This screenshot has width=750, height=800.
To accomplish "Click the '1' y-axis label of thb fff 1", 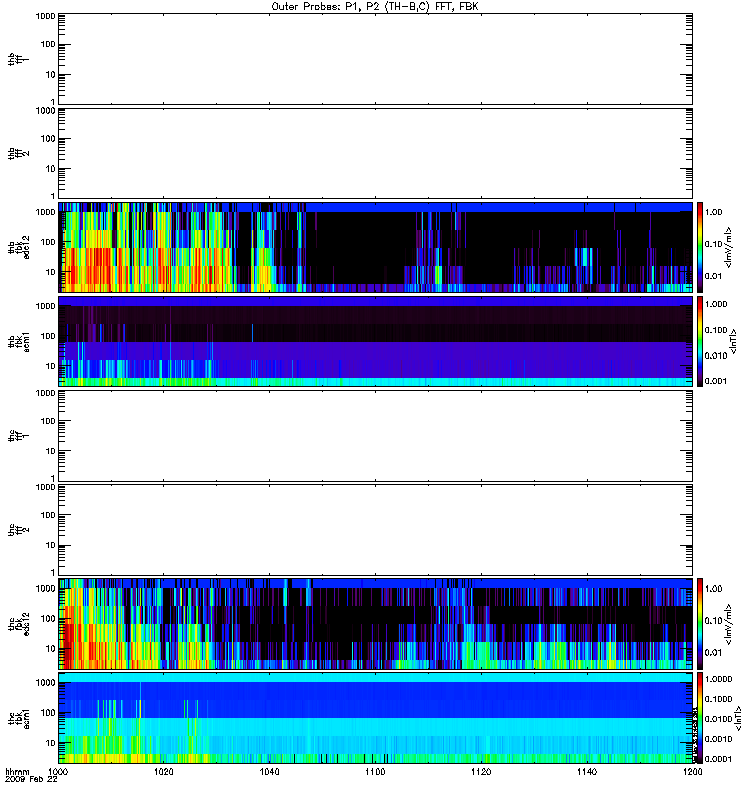I will (53, 102).
